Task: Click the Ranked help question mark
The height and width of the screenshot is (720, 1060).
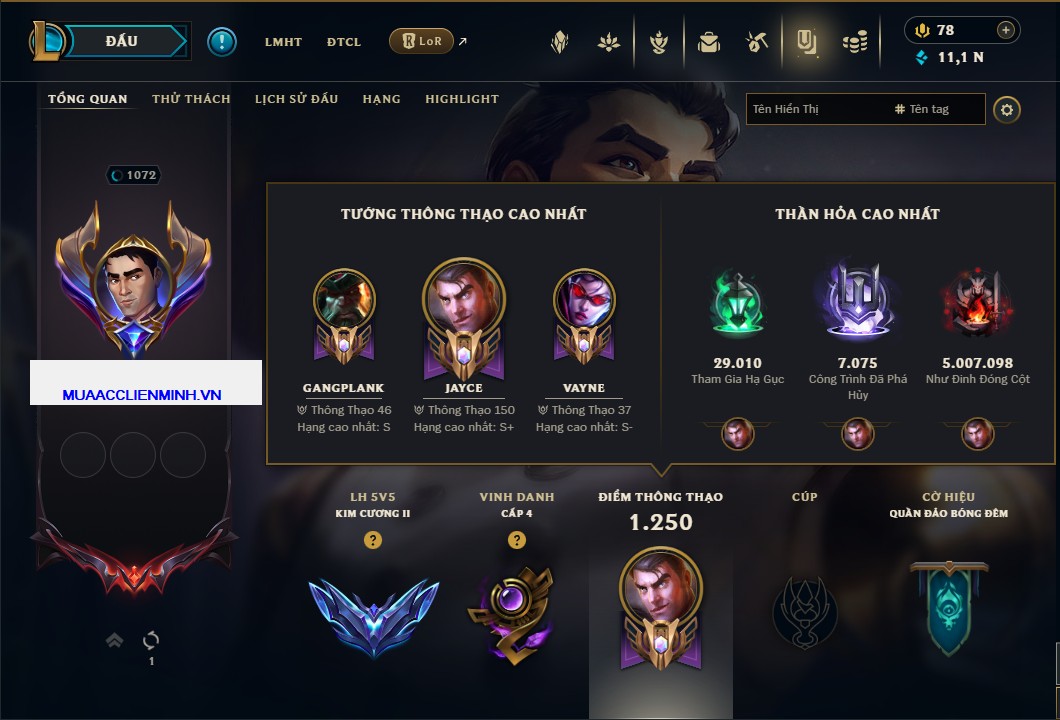Action: tap(372, 539)
